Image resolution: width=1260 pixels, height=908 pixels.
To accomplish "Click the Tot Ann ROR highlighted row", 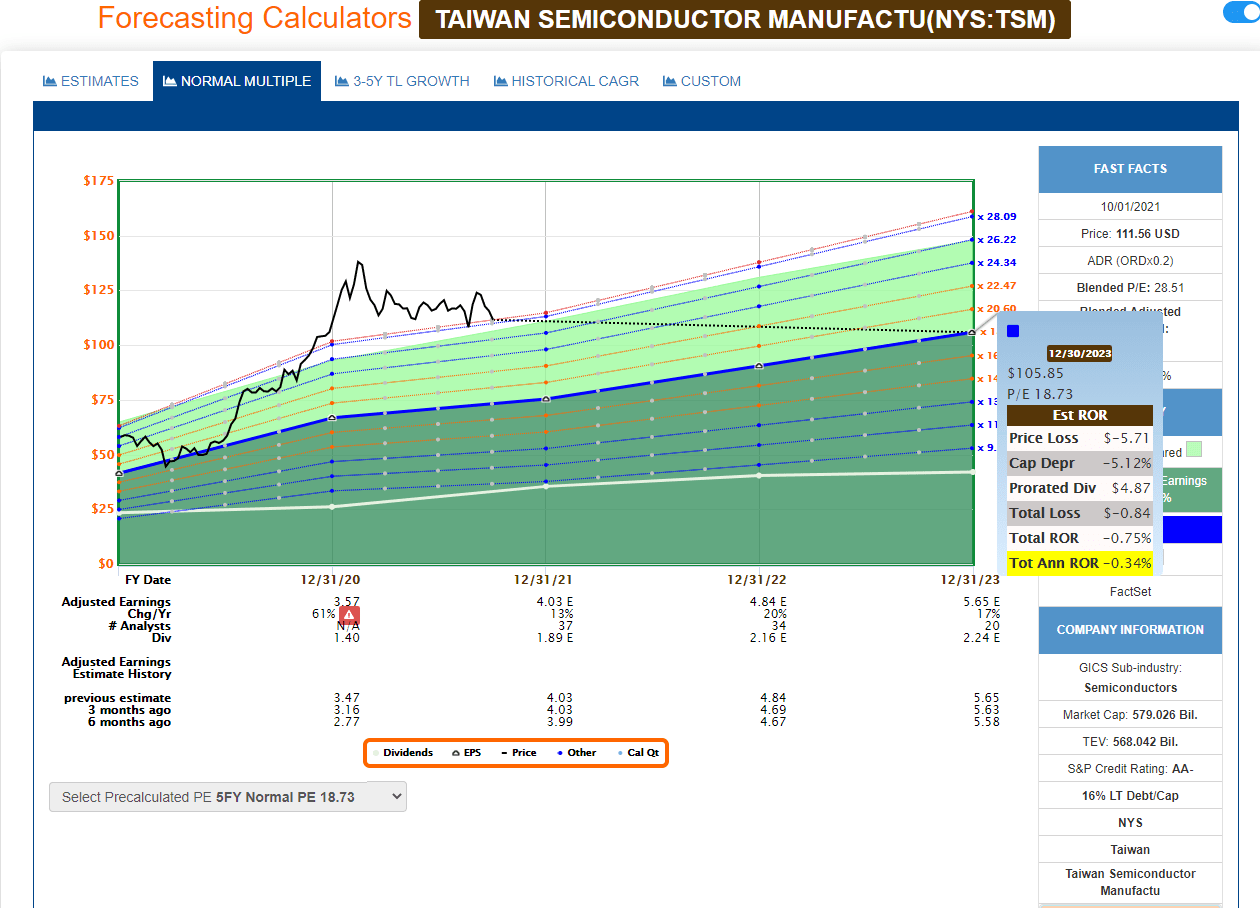I will 1080,563.
